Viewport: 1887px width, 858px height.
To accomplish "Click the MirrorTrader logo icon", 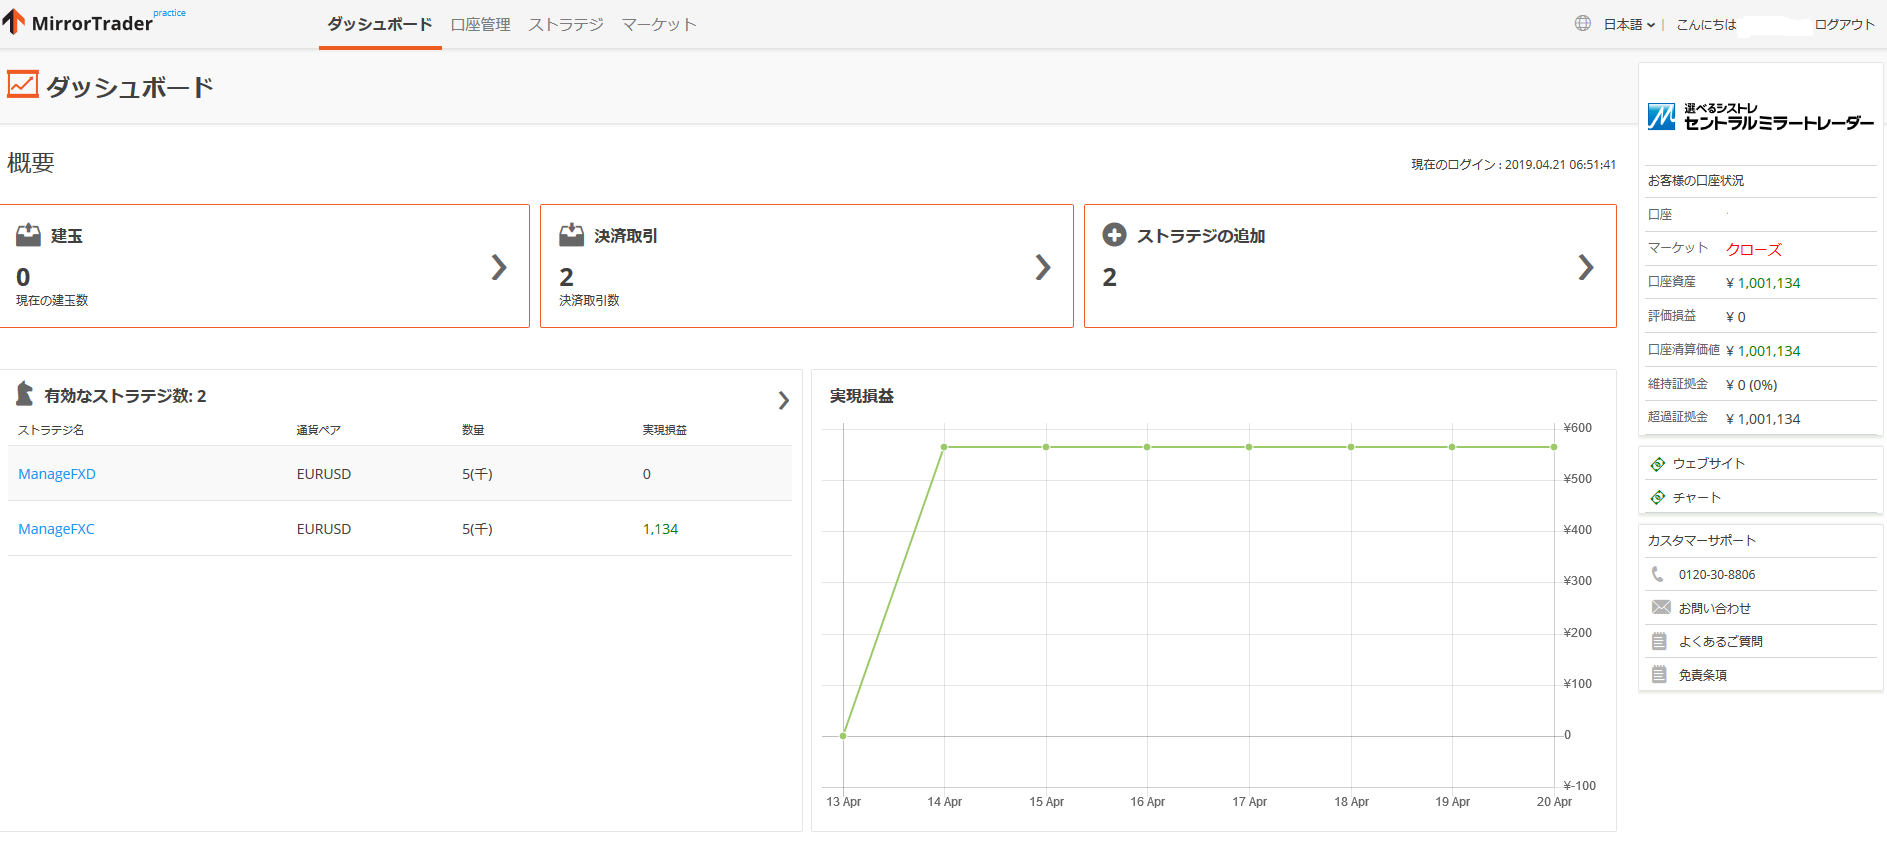I will click(x=14, y=22).
